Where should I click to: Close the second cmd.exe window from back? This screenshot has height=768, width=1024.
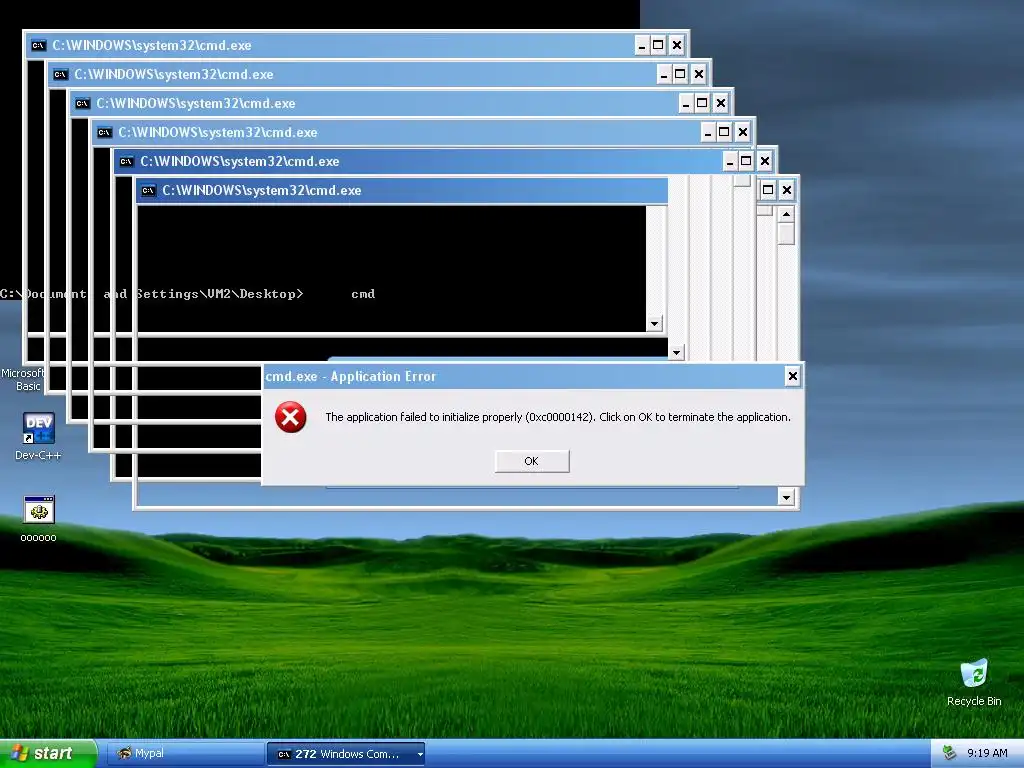pyautogui.click(x=699, y=74)
